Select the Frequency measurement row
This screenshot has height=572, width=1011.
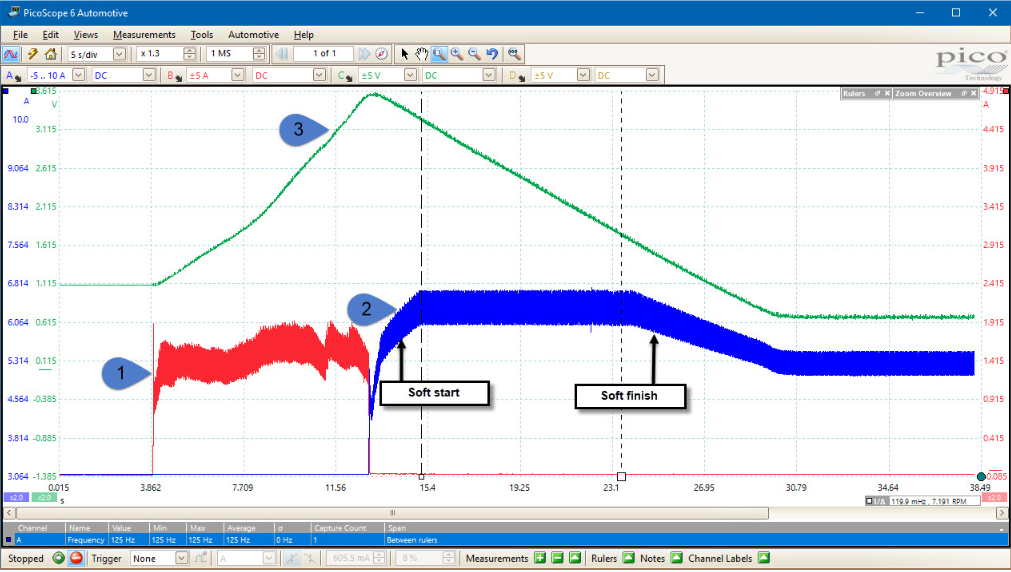(x=506, y=540)
